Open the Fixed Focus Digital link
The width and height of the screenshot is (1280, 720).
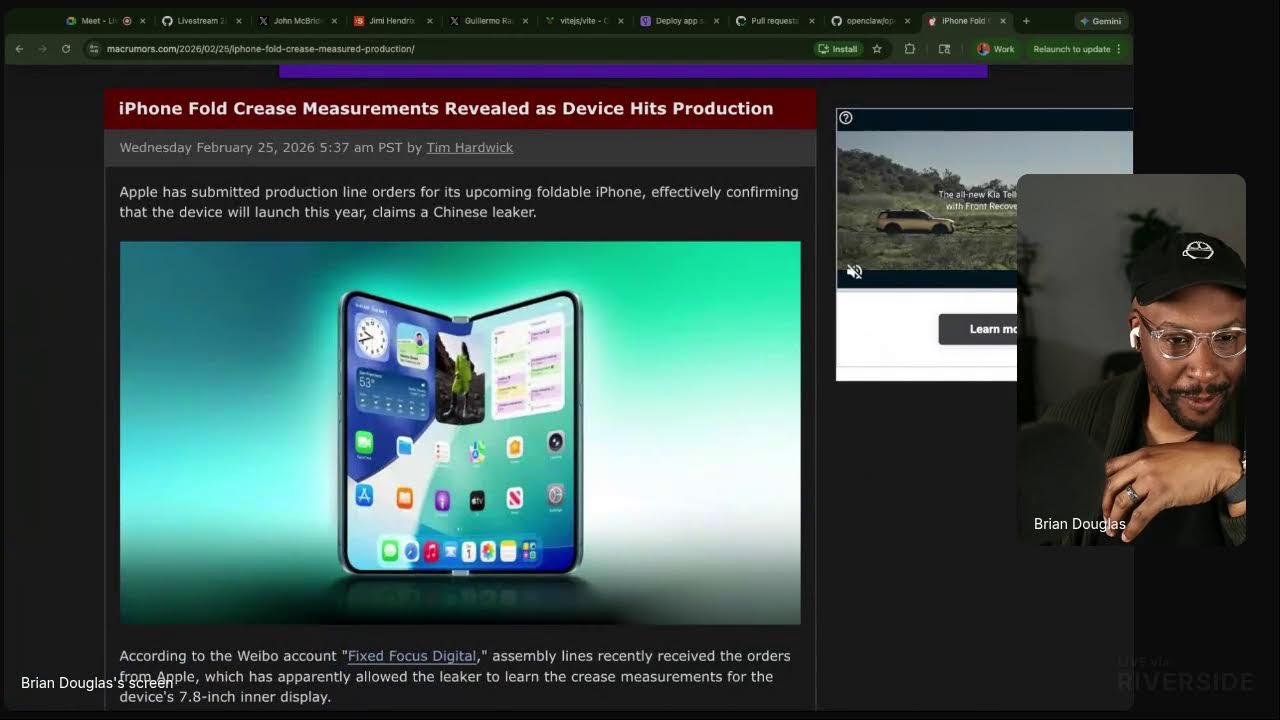tap(412, 656)
